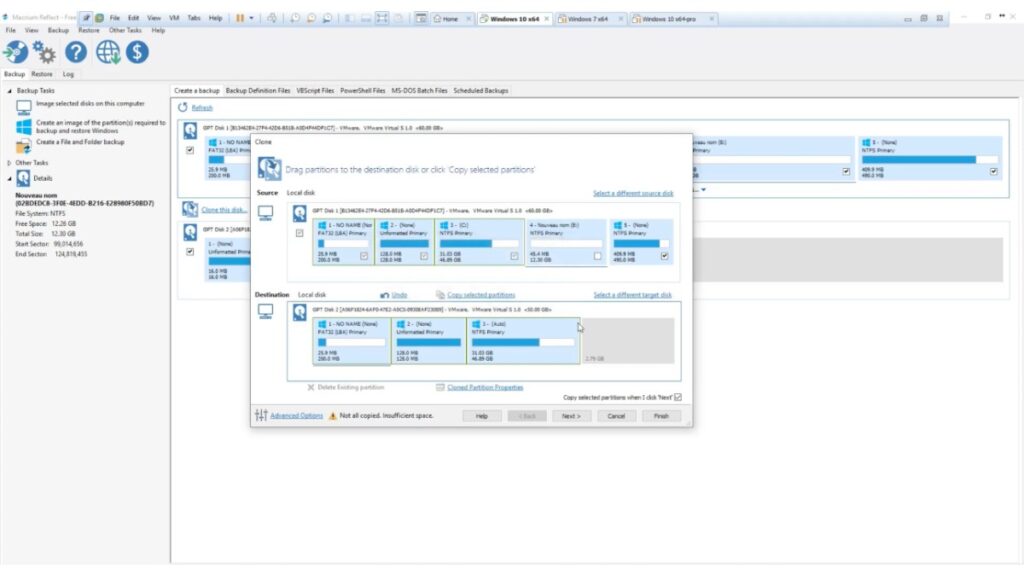The width and height of the screenshot is (1024, 575).
Task: Click the Image selected disks monitor icon
Action: [24, 107]
